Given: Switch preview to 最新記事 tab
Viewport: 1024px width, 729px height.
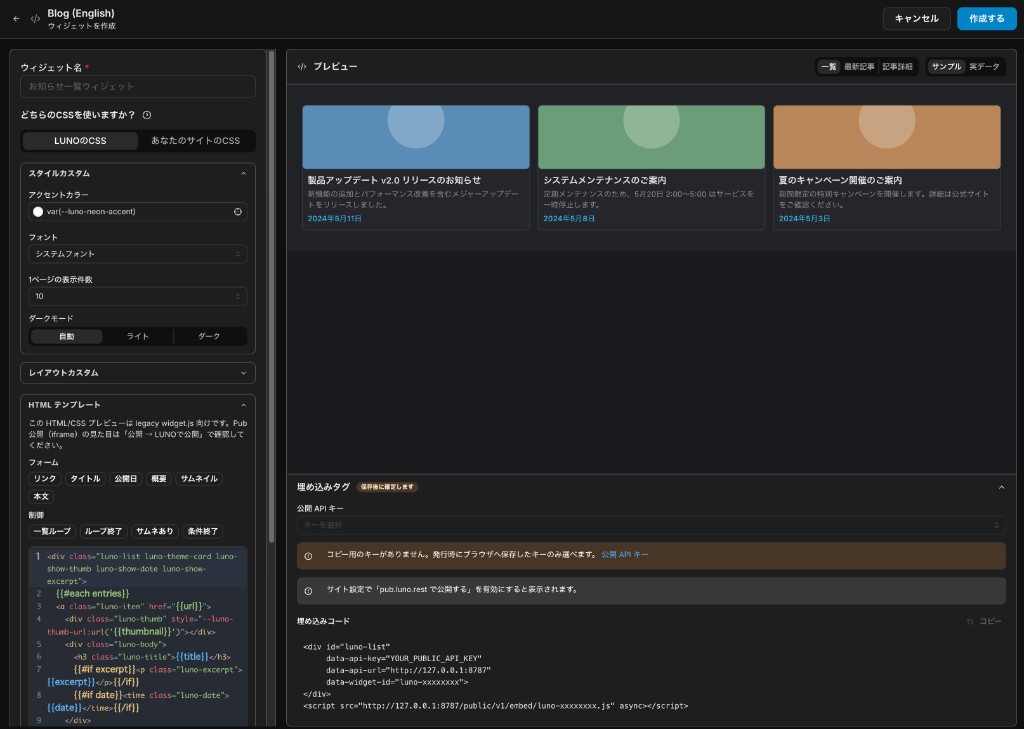Looking at the screenshot, I should pyautogui.click(x=859, y=67).
